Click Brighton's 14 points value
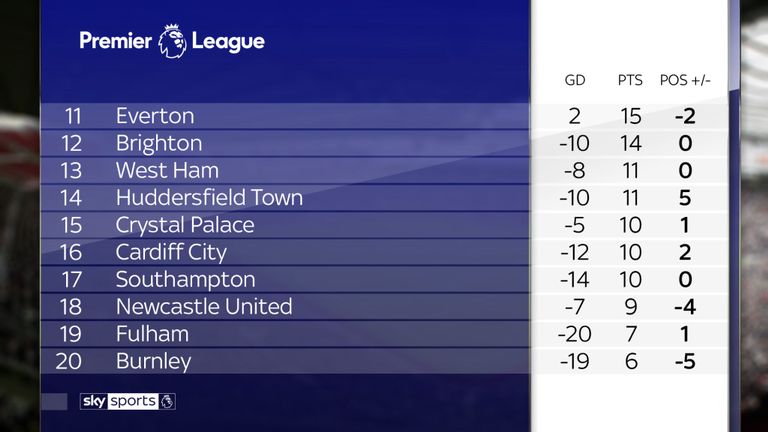Screen dimensions: 768x432 [x=631, y=143]
